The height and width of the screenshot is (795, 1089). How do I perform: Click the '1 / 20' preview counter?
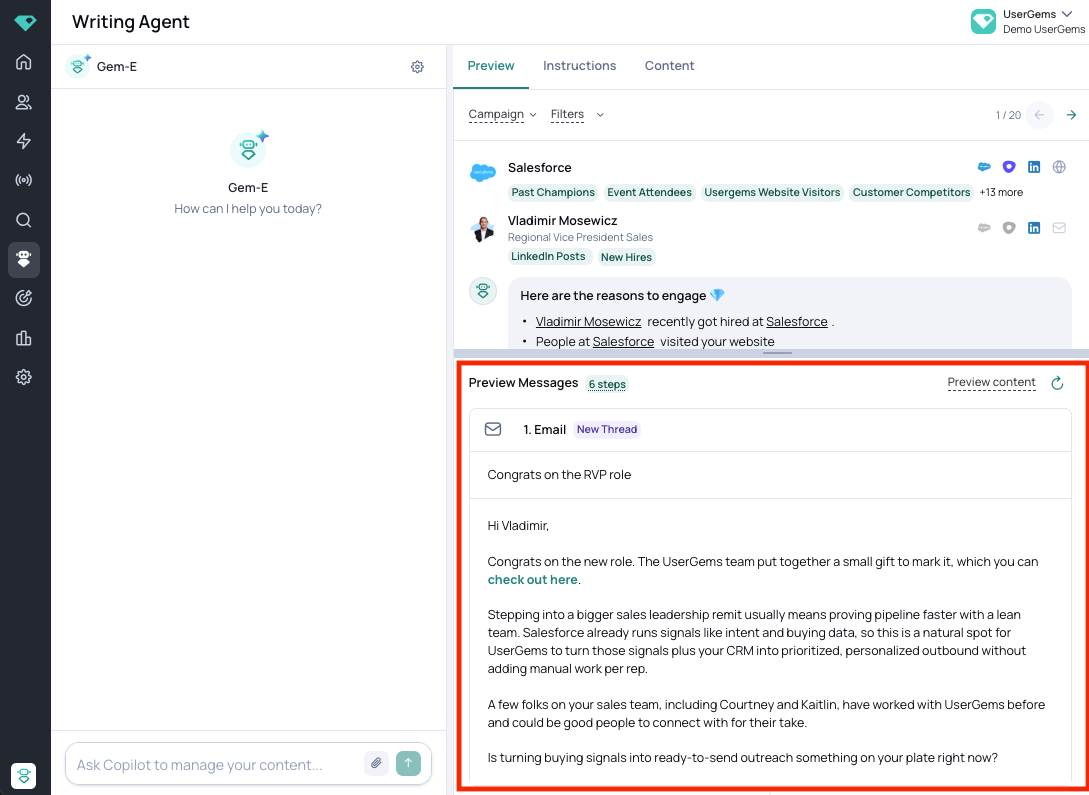tap(1008, 115)
